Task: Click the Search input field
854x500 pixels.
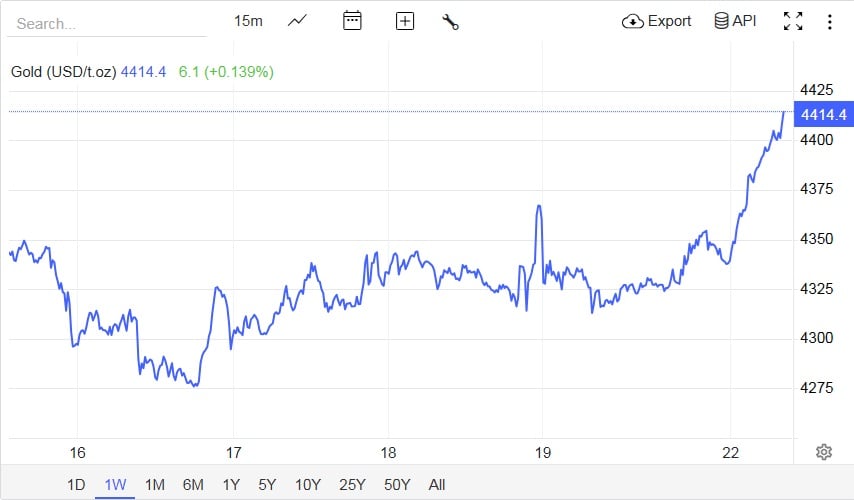Action: [106, 23]
